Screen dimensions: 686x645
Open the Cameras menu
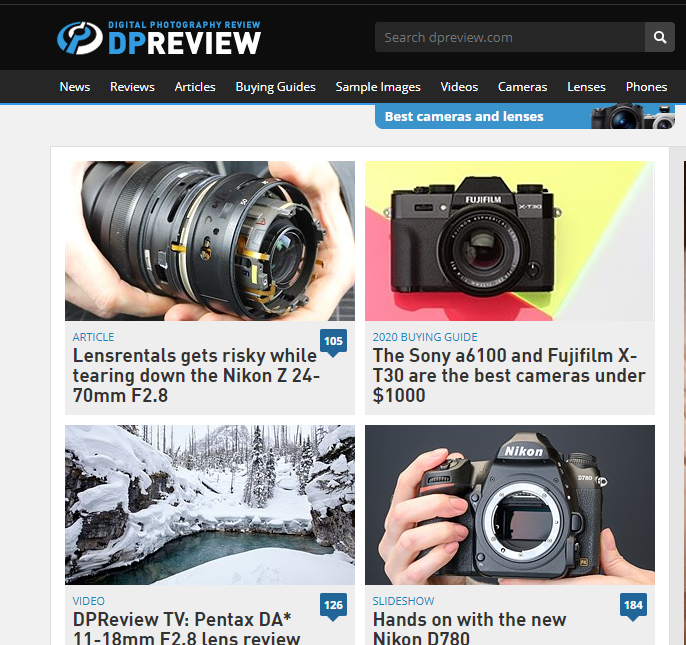(522, 87)
